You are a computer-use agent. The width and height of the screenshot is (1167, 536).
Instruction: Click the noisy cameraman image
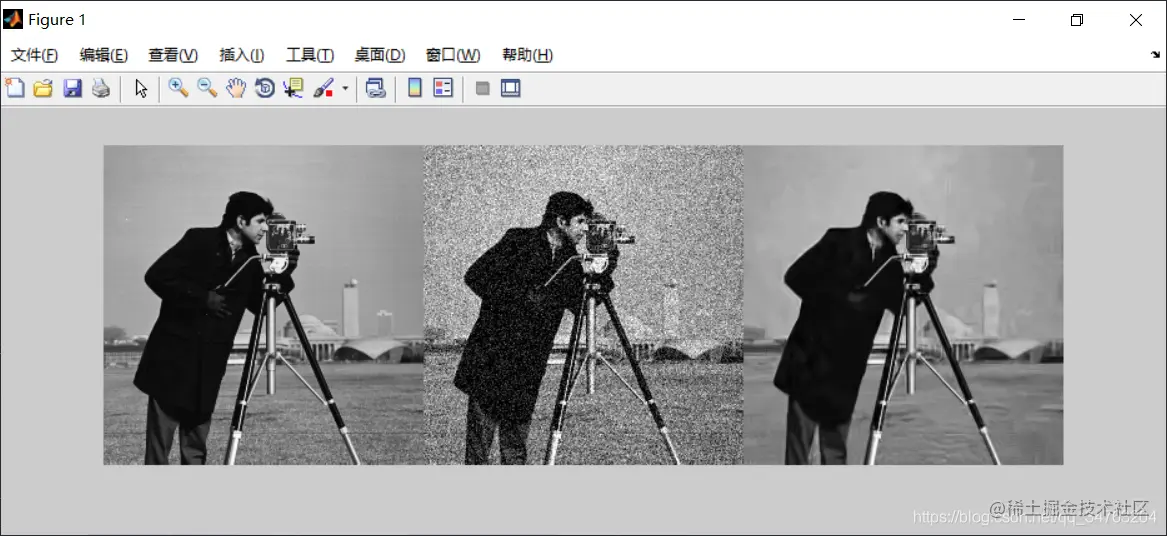(x=584, y=305)
